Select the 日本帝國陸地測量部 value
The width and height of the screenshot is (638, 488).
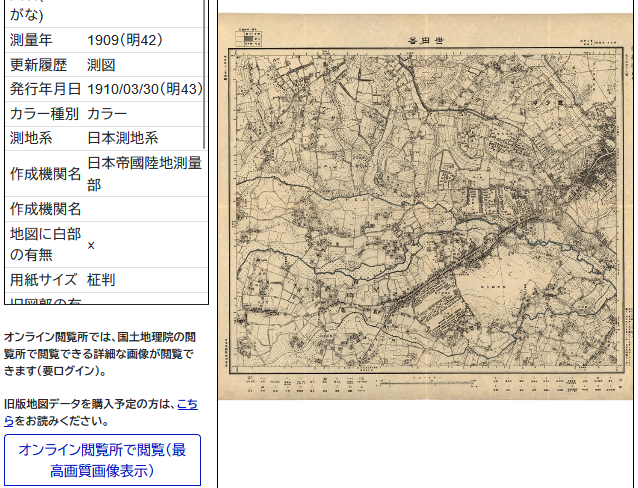coord(144,174)
